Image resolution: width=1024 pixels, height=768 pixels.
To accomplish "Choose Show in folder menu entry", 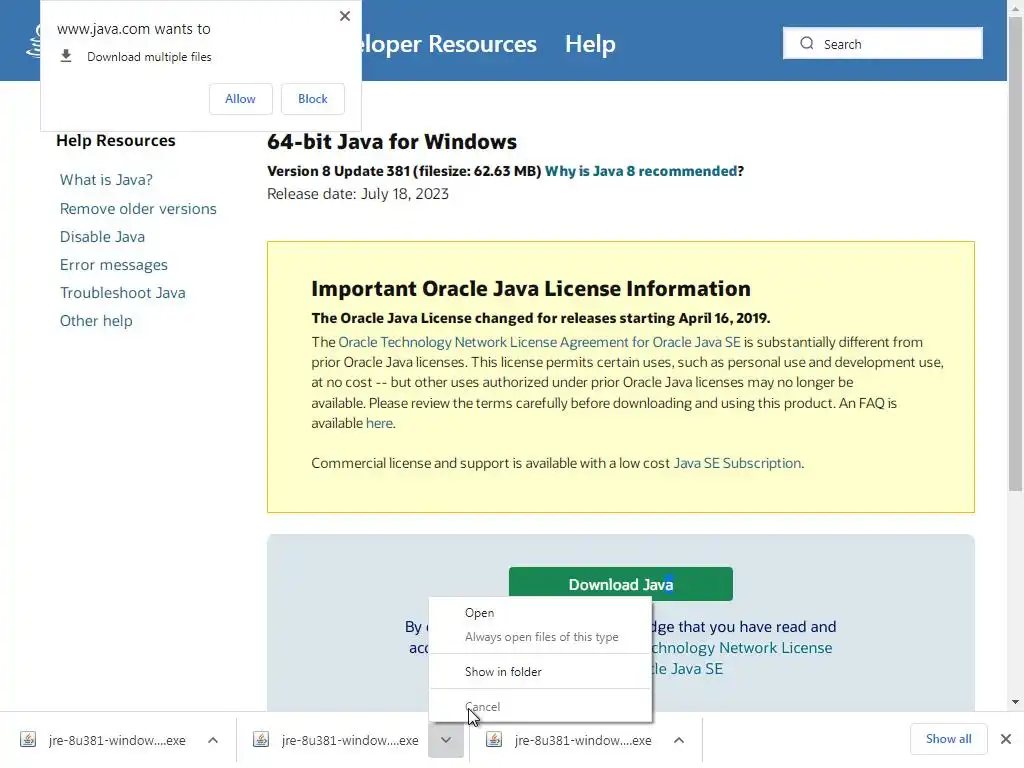I will click(540, 671).
